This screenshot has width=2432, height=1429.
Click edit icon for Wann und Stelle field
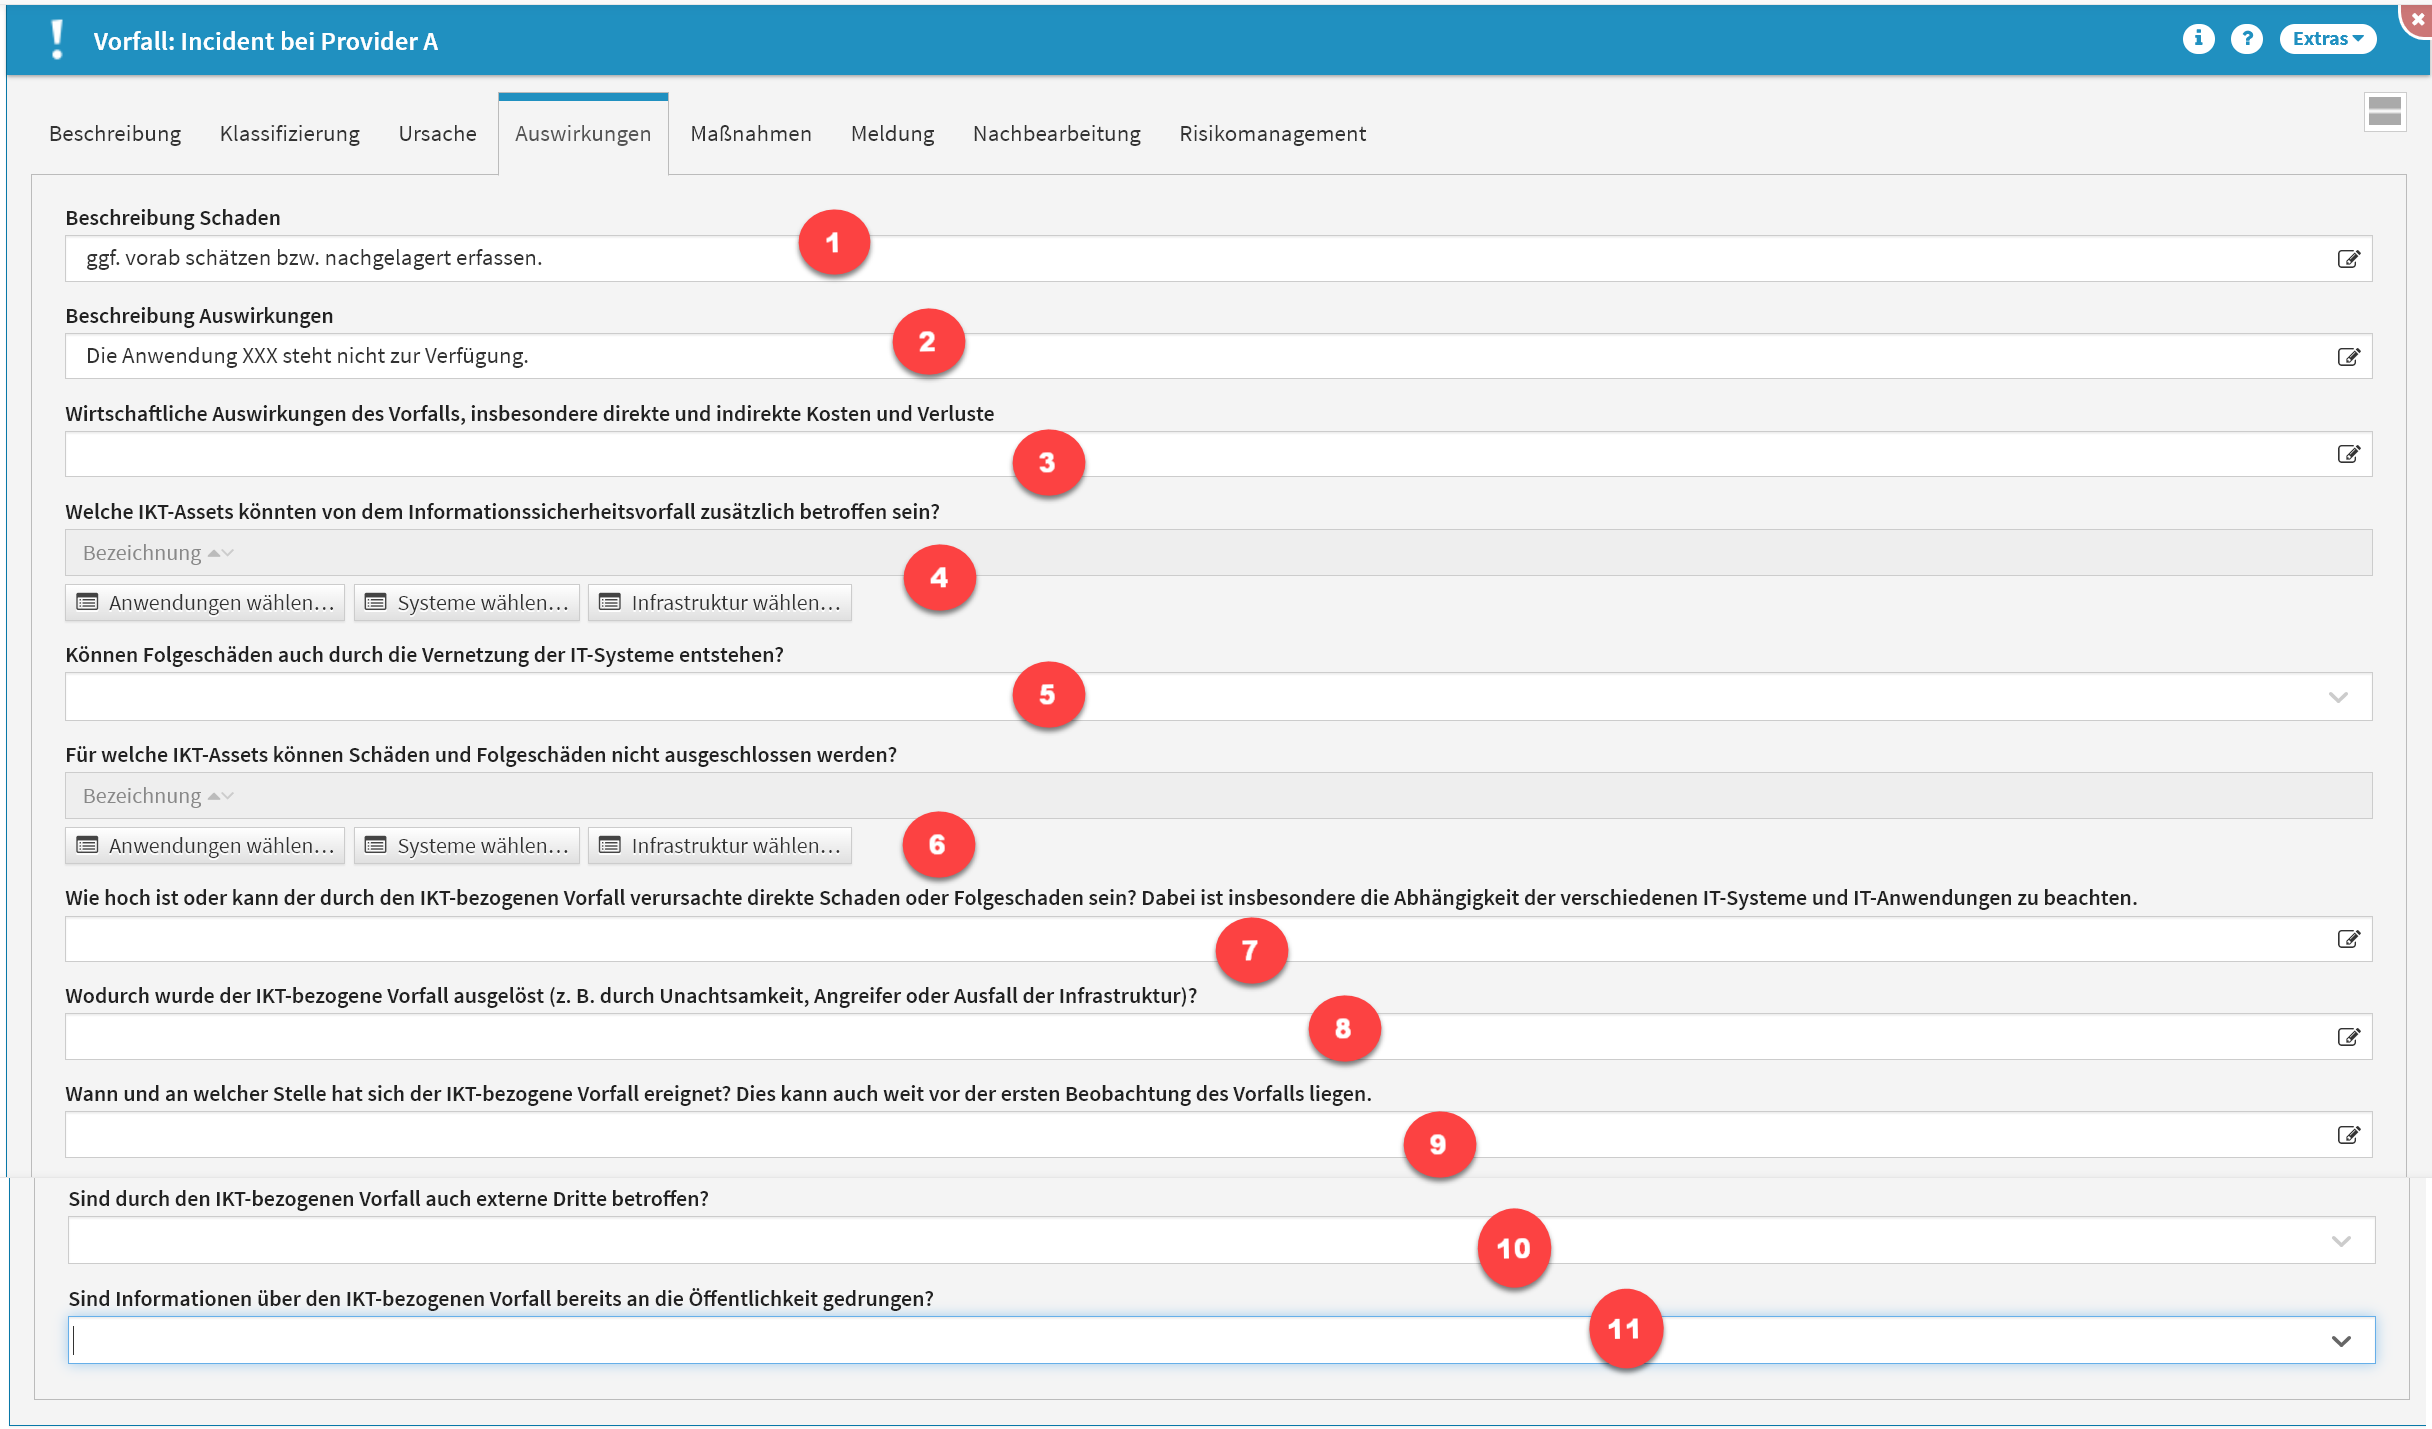pos(2348,1135)
